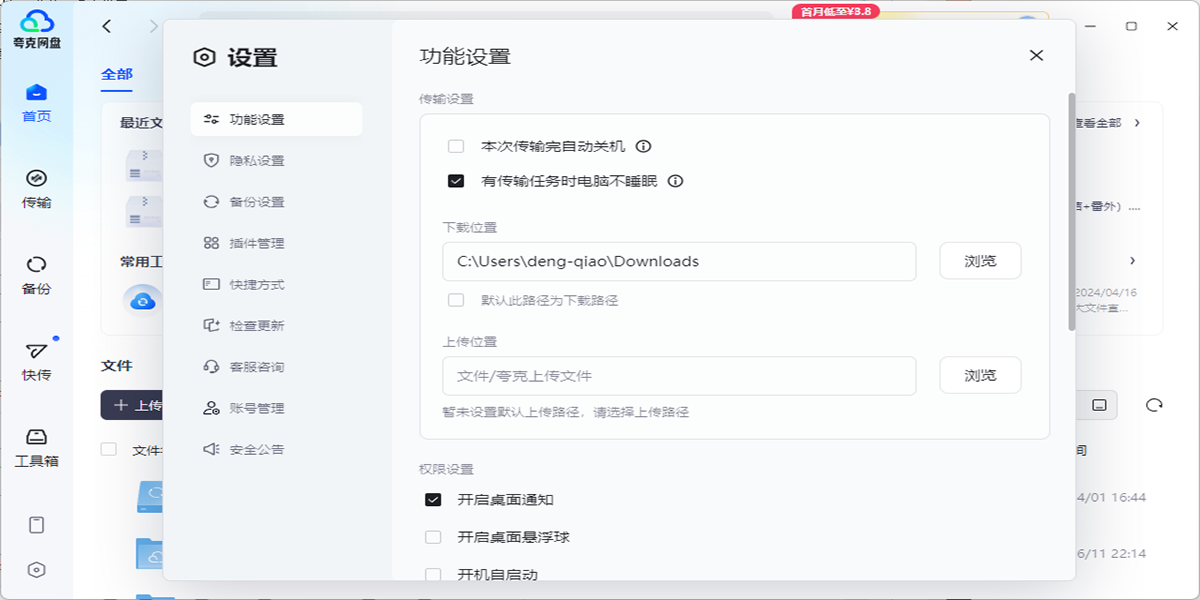Check 默认此路径为下载路径
The width and height of the screenshot is (1200, 600).
[456, 299]
